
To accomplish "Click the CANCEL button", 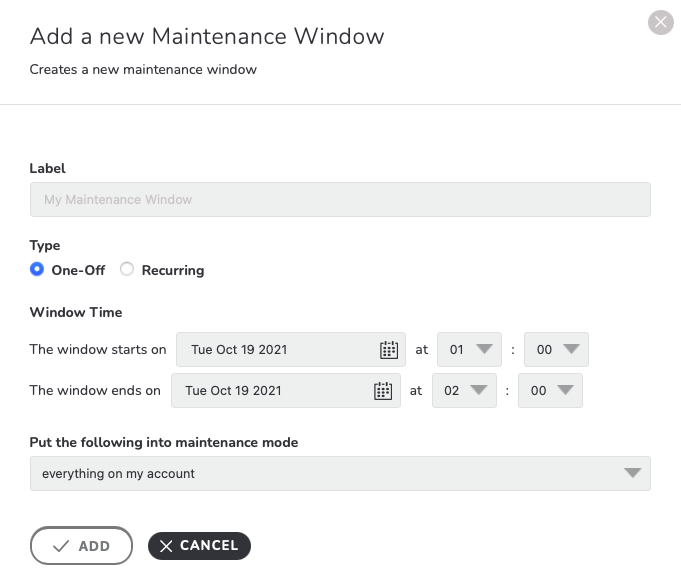I will click(199, 546).
